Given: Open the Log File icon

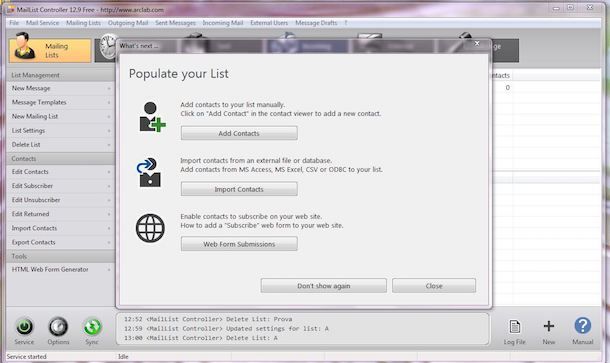Looking at the screenshot, I should click(x=514, y=326).
